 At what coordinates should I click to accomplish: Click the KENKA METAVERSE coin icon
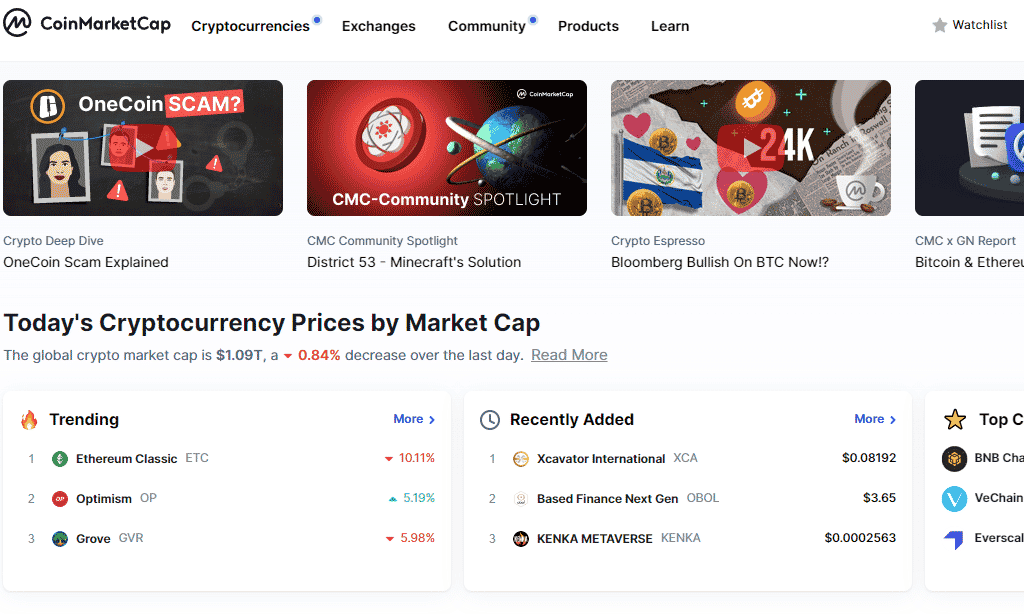tap(520, 539)
